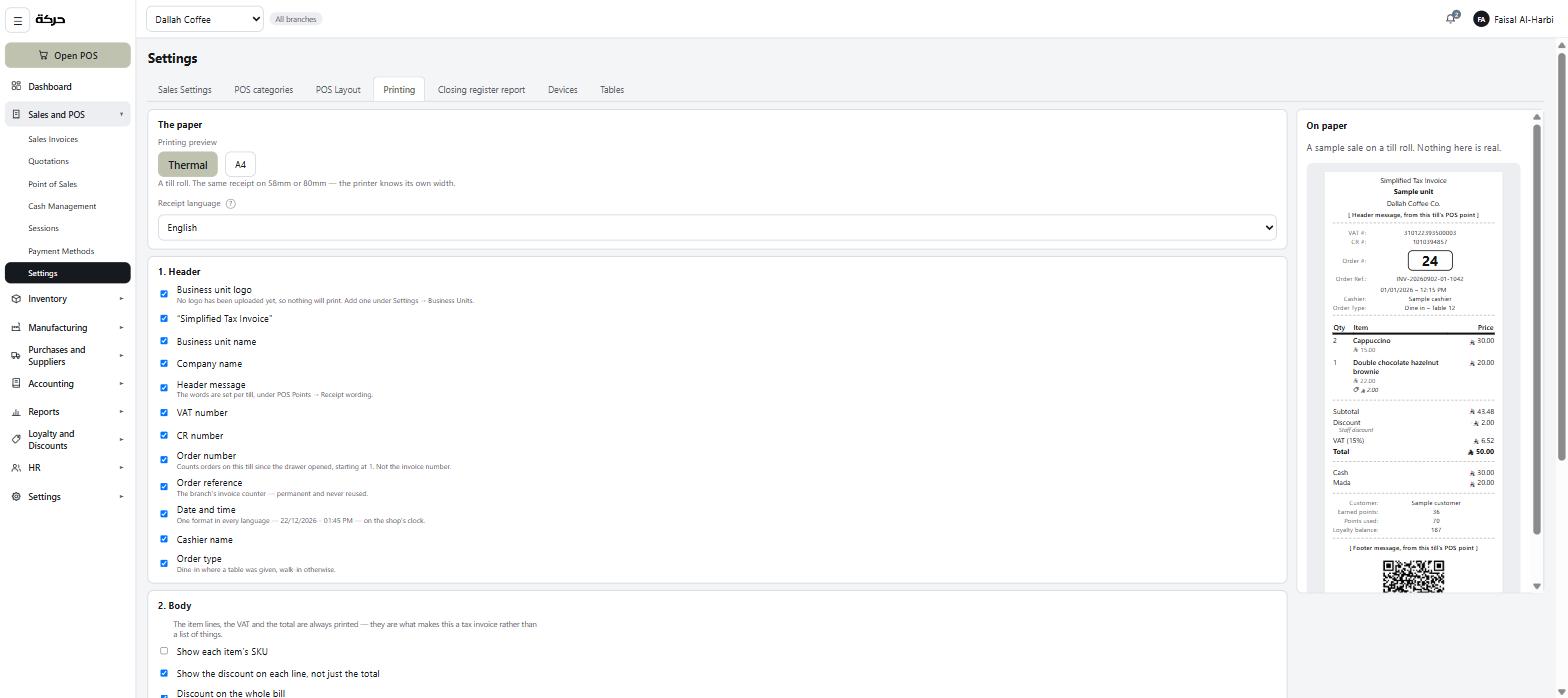
Task: Expand Purchases and Suppliers submenu arrow
Action: click(x=121, y=355)
